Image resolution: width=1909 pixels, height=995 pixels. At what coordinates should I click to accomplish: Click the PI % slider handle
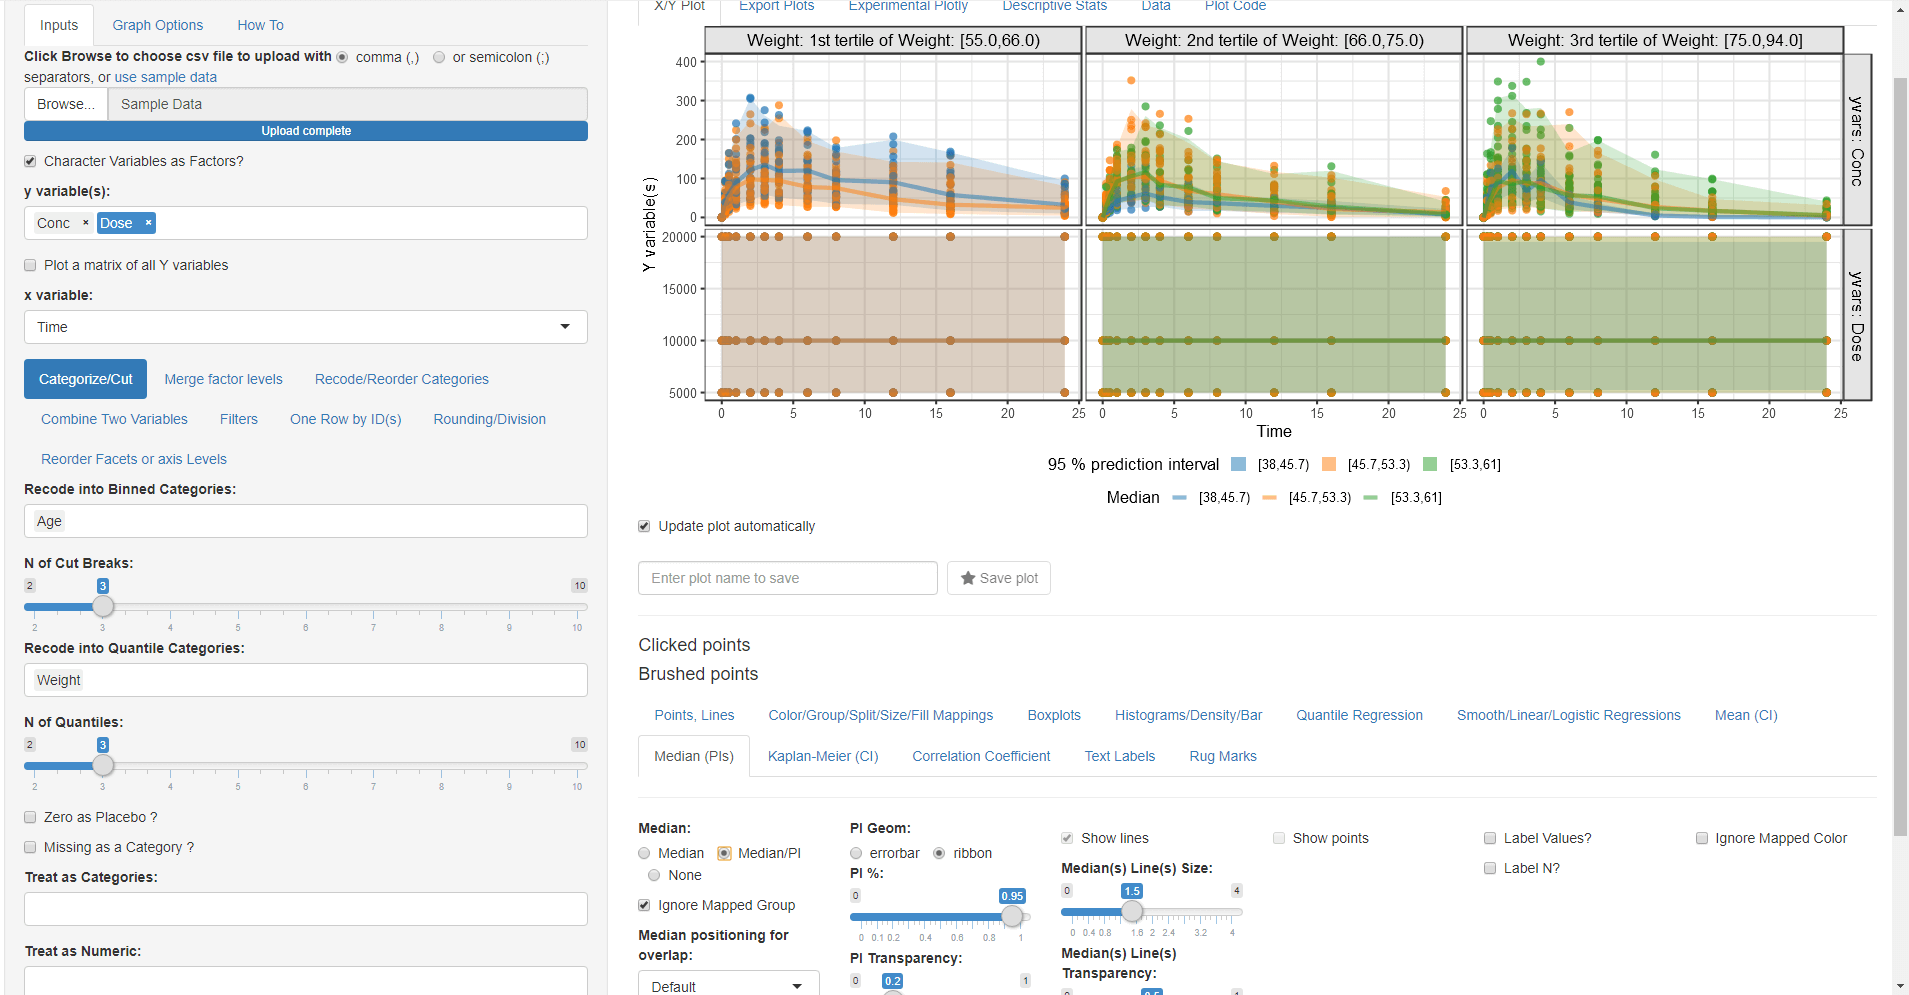point(1012,916)
